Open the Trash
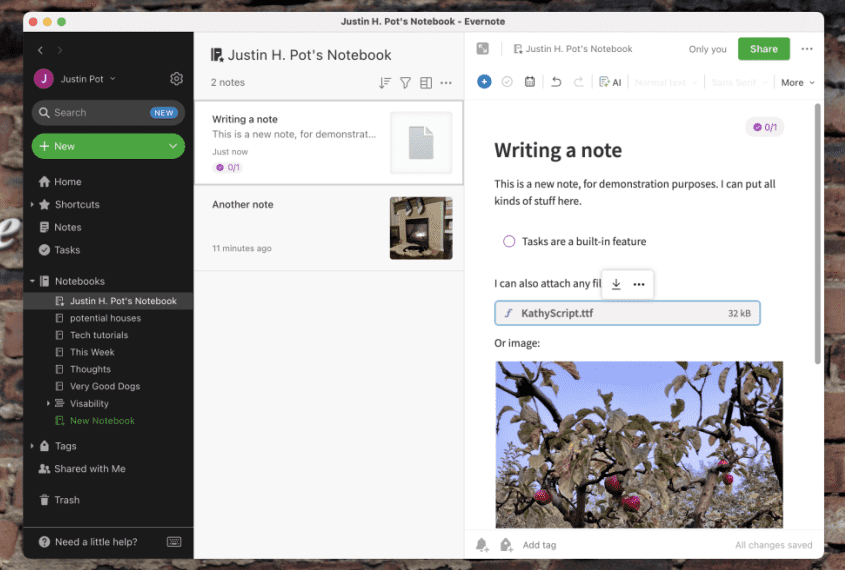This screenshot has height=570, width=845. pos(59,500)
